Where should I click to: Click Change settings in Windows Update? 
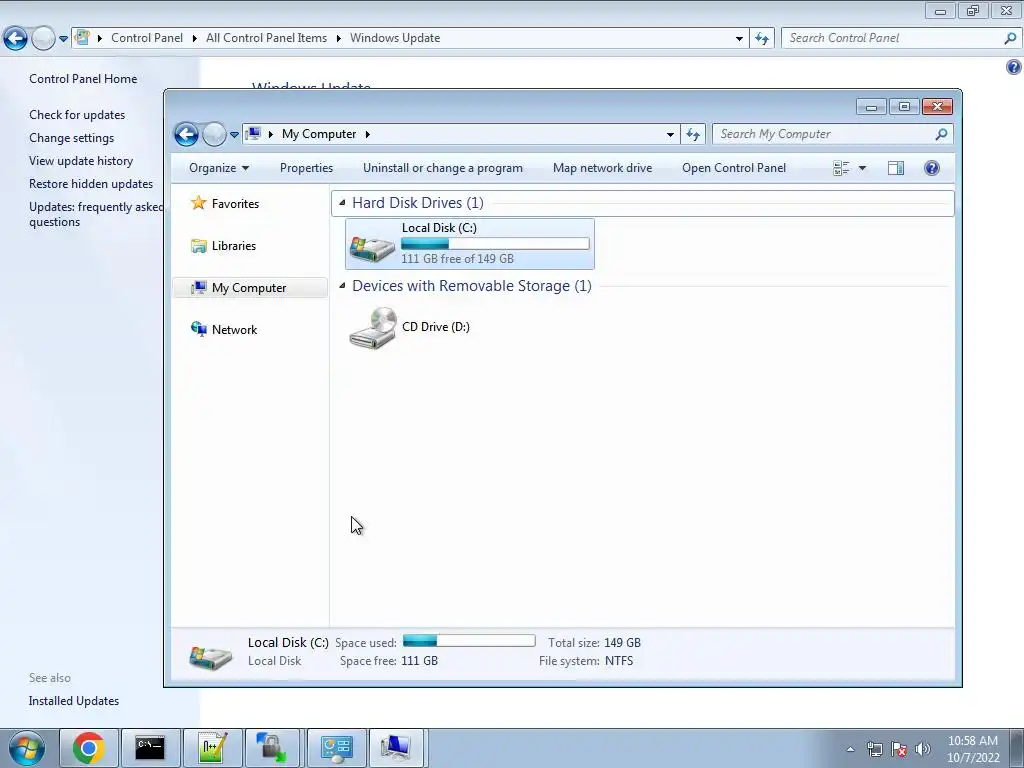click(x=71, y=138)
